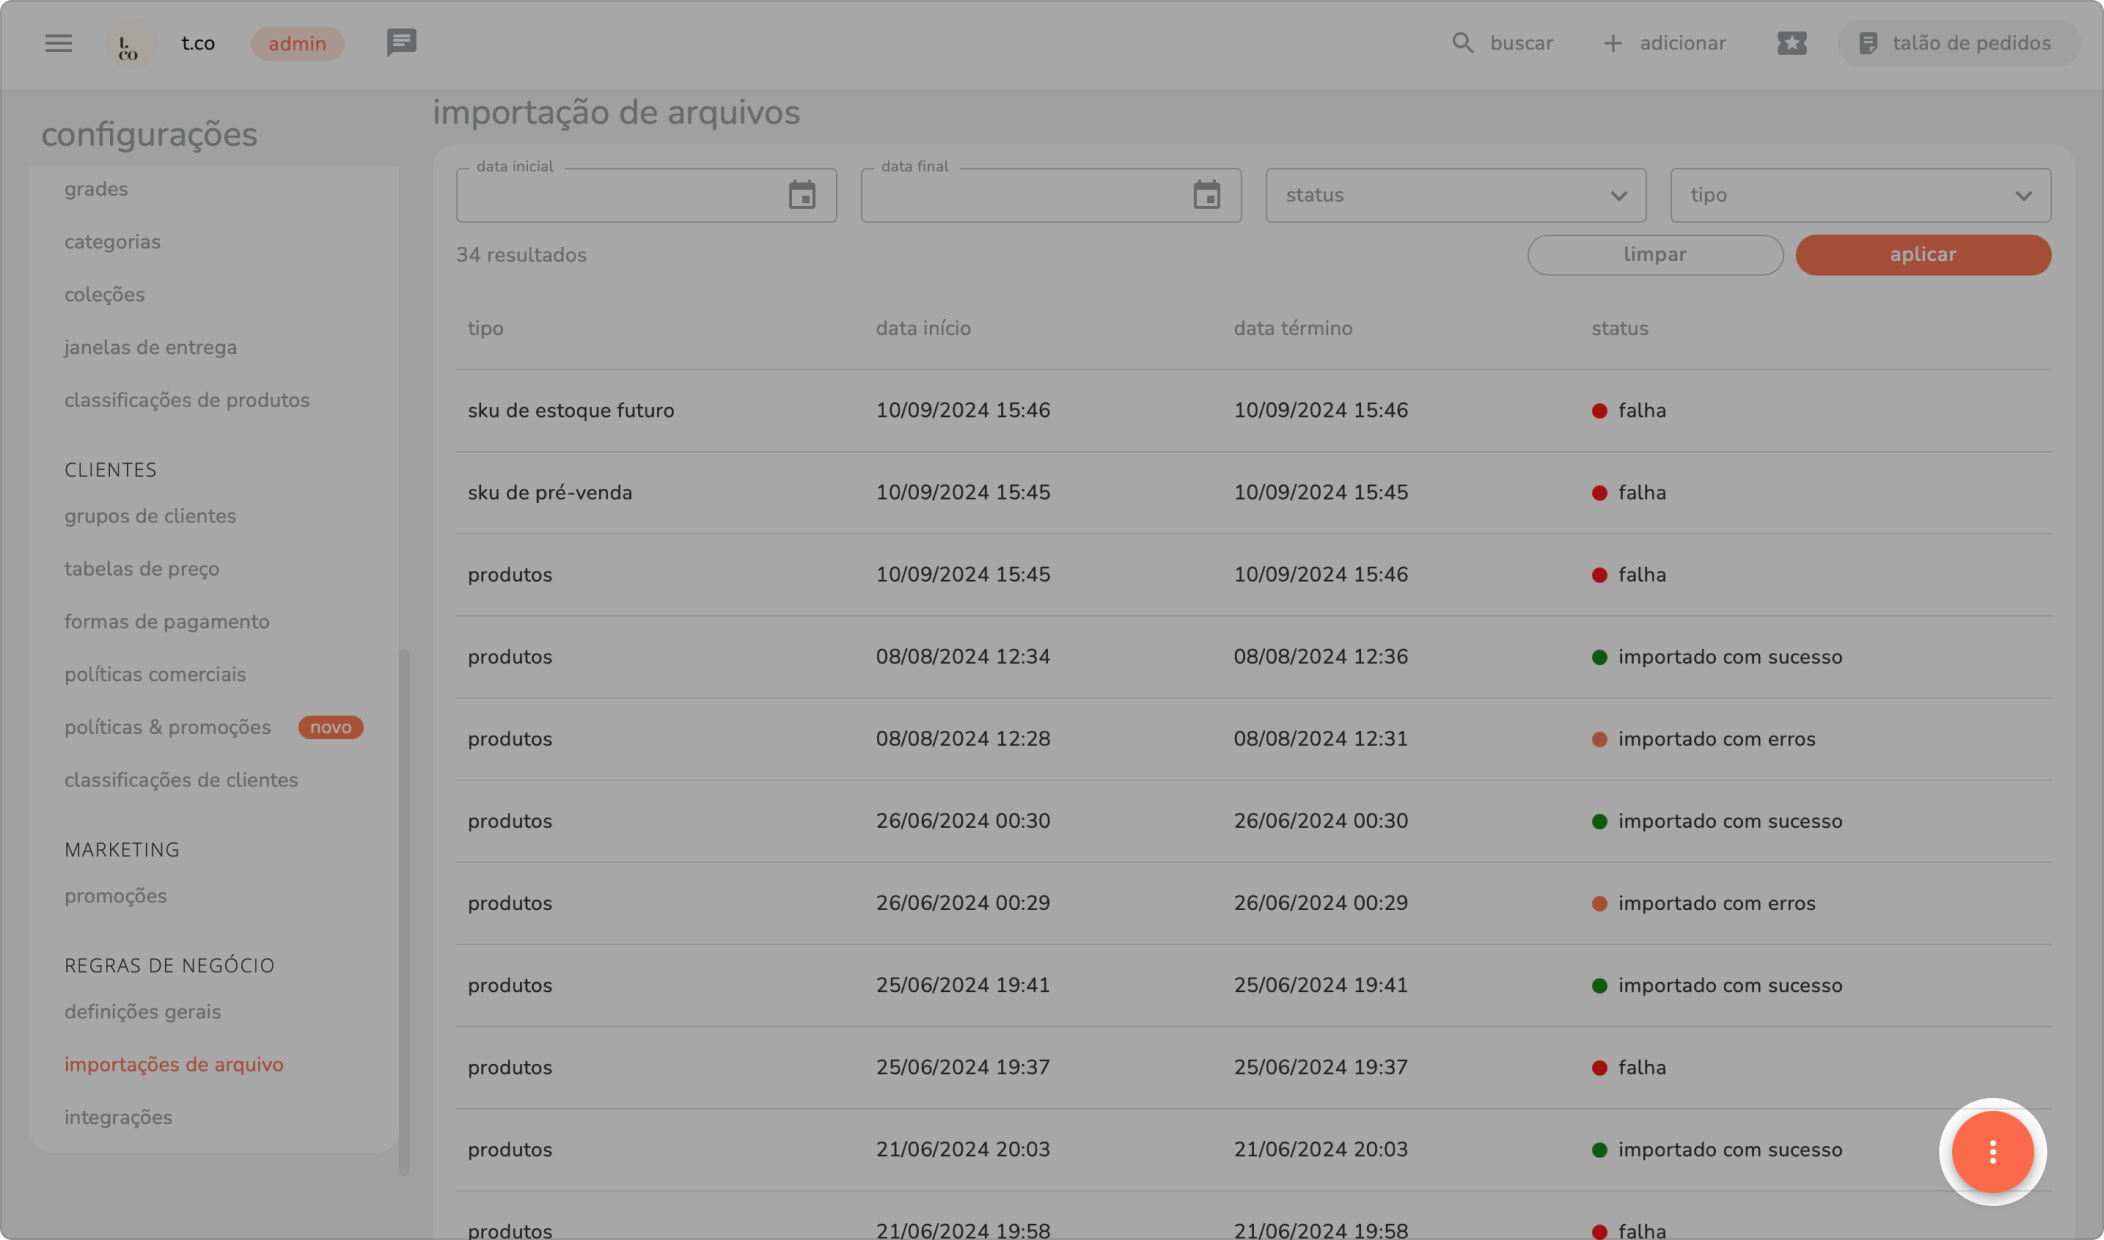Click the search magnifier icon
The width and height of the screenshot is (2104, 1240).
(x=1463, y=43)
